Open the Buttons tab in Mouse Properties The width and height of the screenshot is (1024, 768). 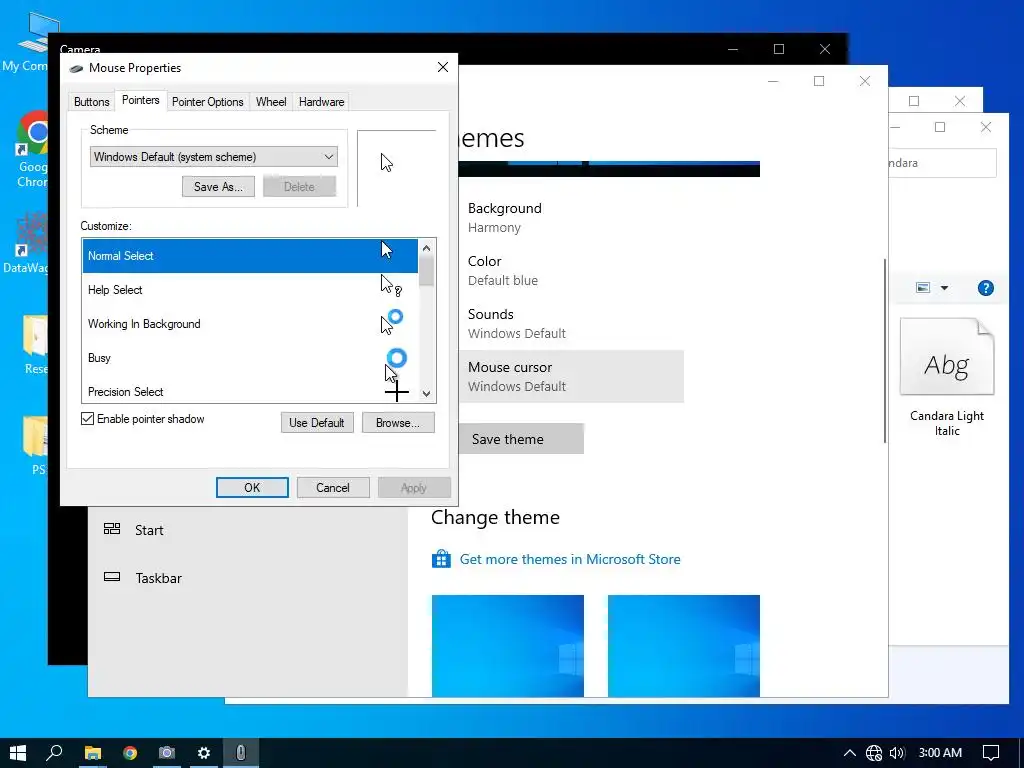click(x=91, y=102)
